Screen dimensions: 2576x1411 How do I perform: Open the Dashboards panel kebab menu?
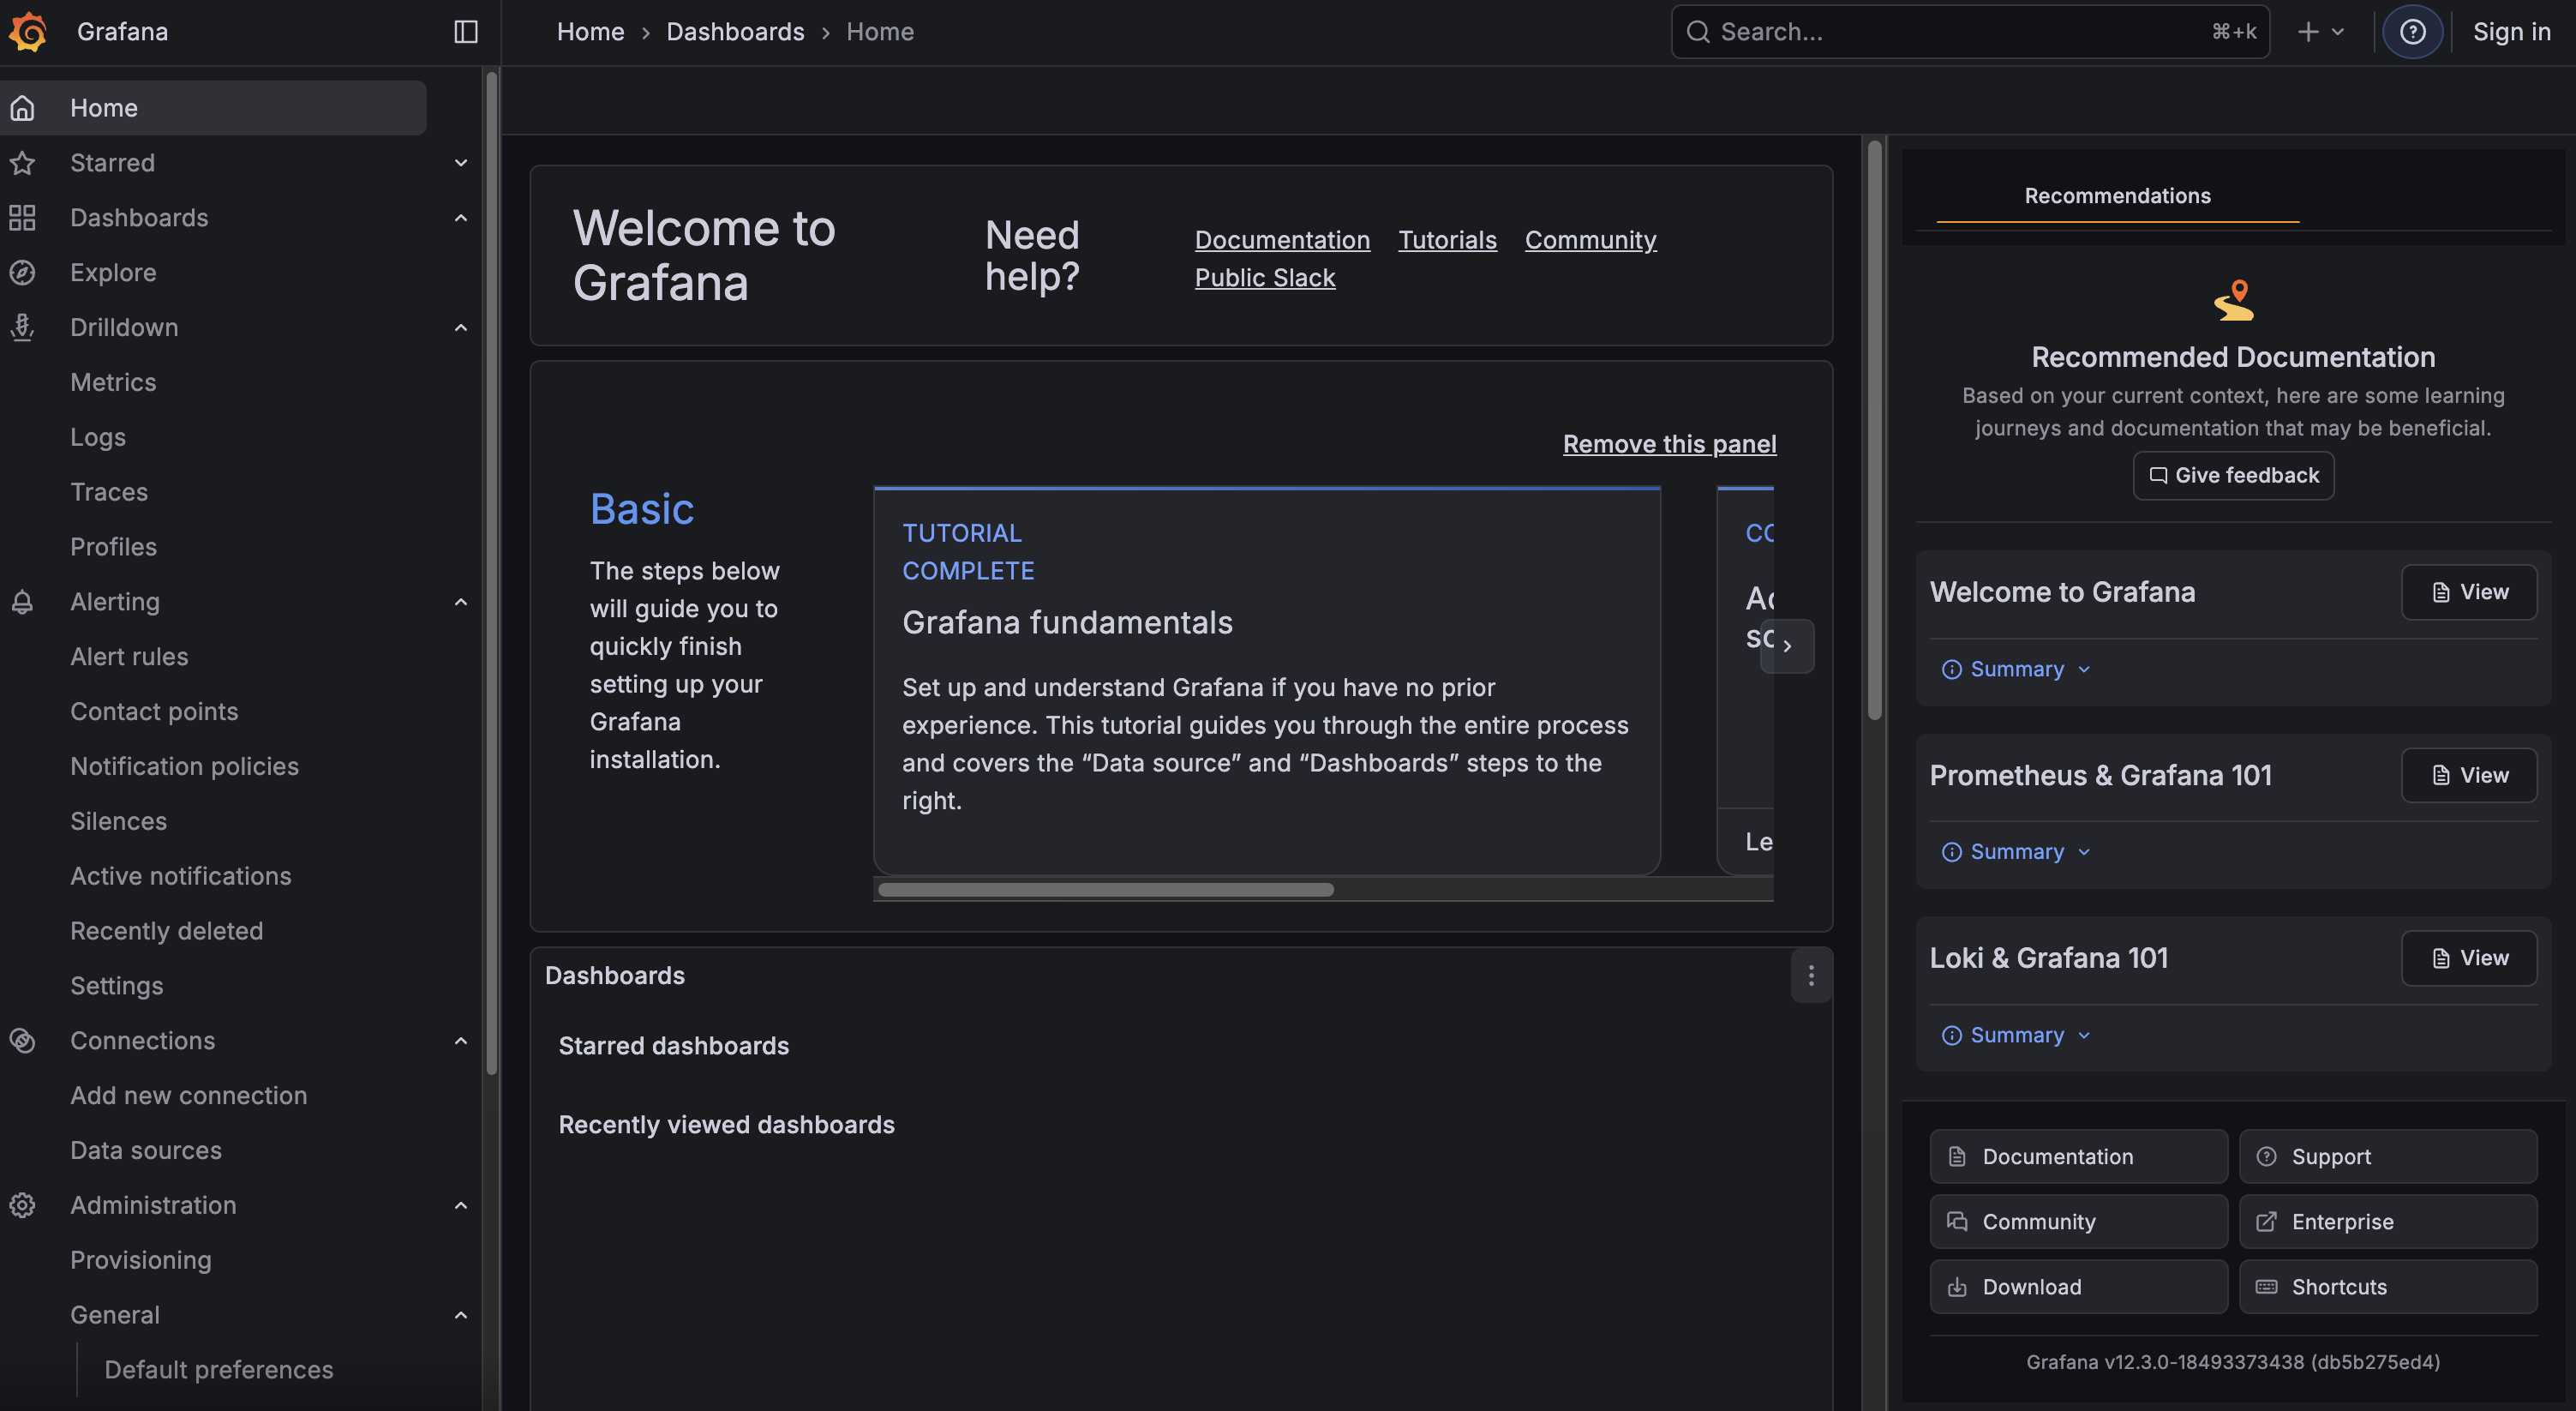[x=1810, y=975]
